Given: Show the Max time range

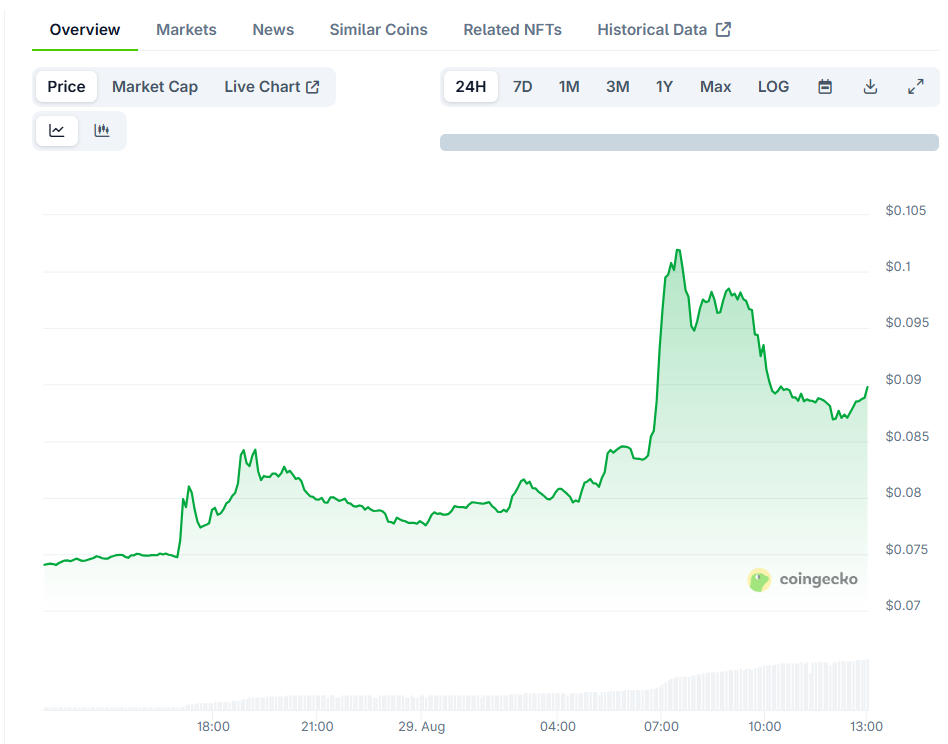Looking at the screenshot, I should pyautogui.click(x=715, y=87).
